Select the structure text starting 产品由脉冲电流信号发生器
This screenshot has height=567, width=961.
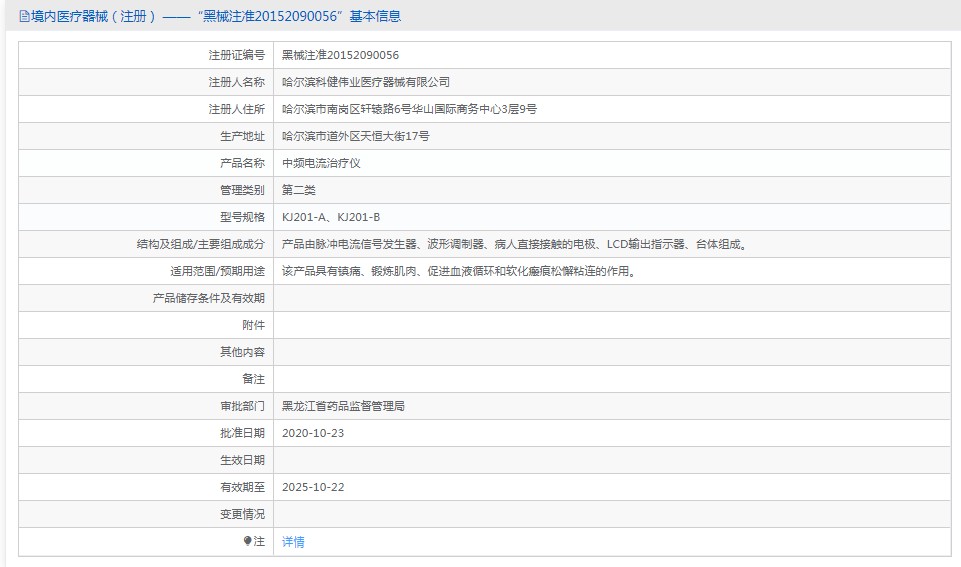(x=515, y=244)
